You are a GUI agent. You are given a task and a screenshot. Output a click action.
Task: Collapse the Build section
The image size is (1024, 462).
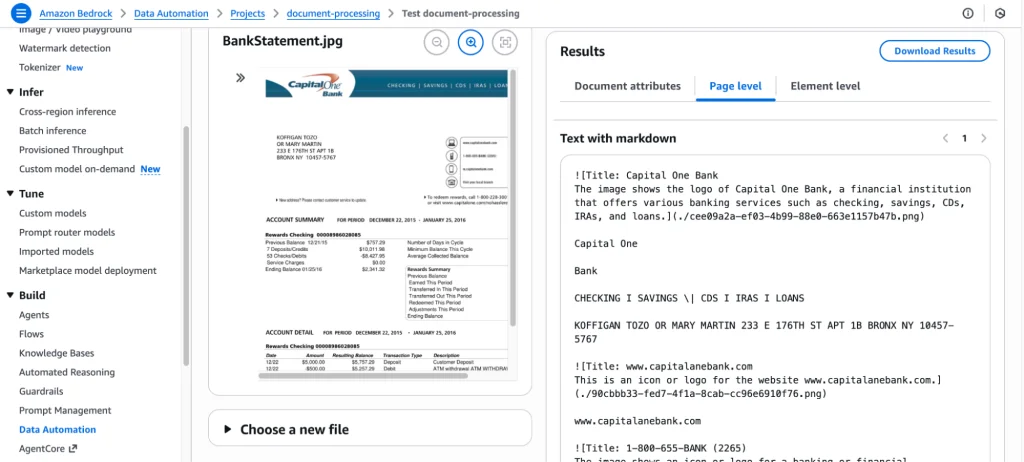10,295
